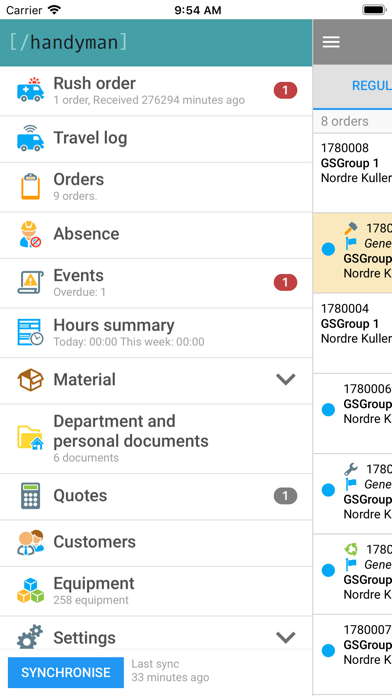Screen dimensions: 392x696
Task: Open Hours summary menu item
Action: (x=156, y=333)
